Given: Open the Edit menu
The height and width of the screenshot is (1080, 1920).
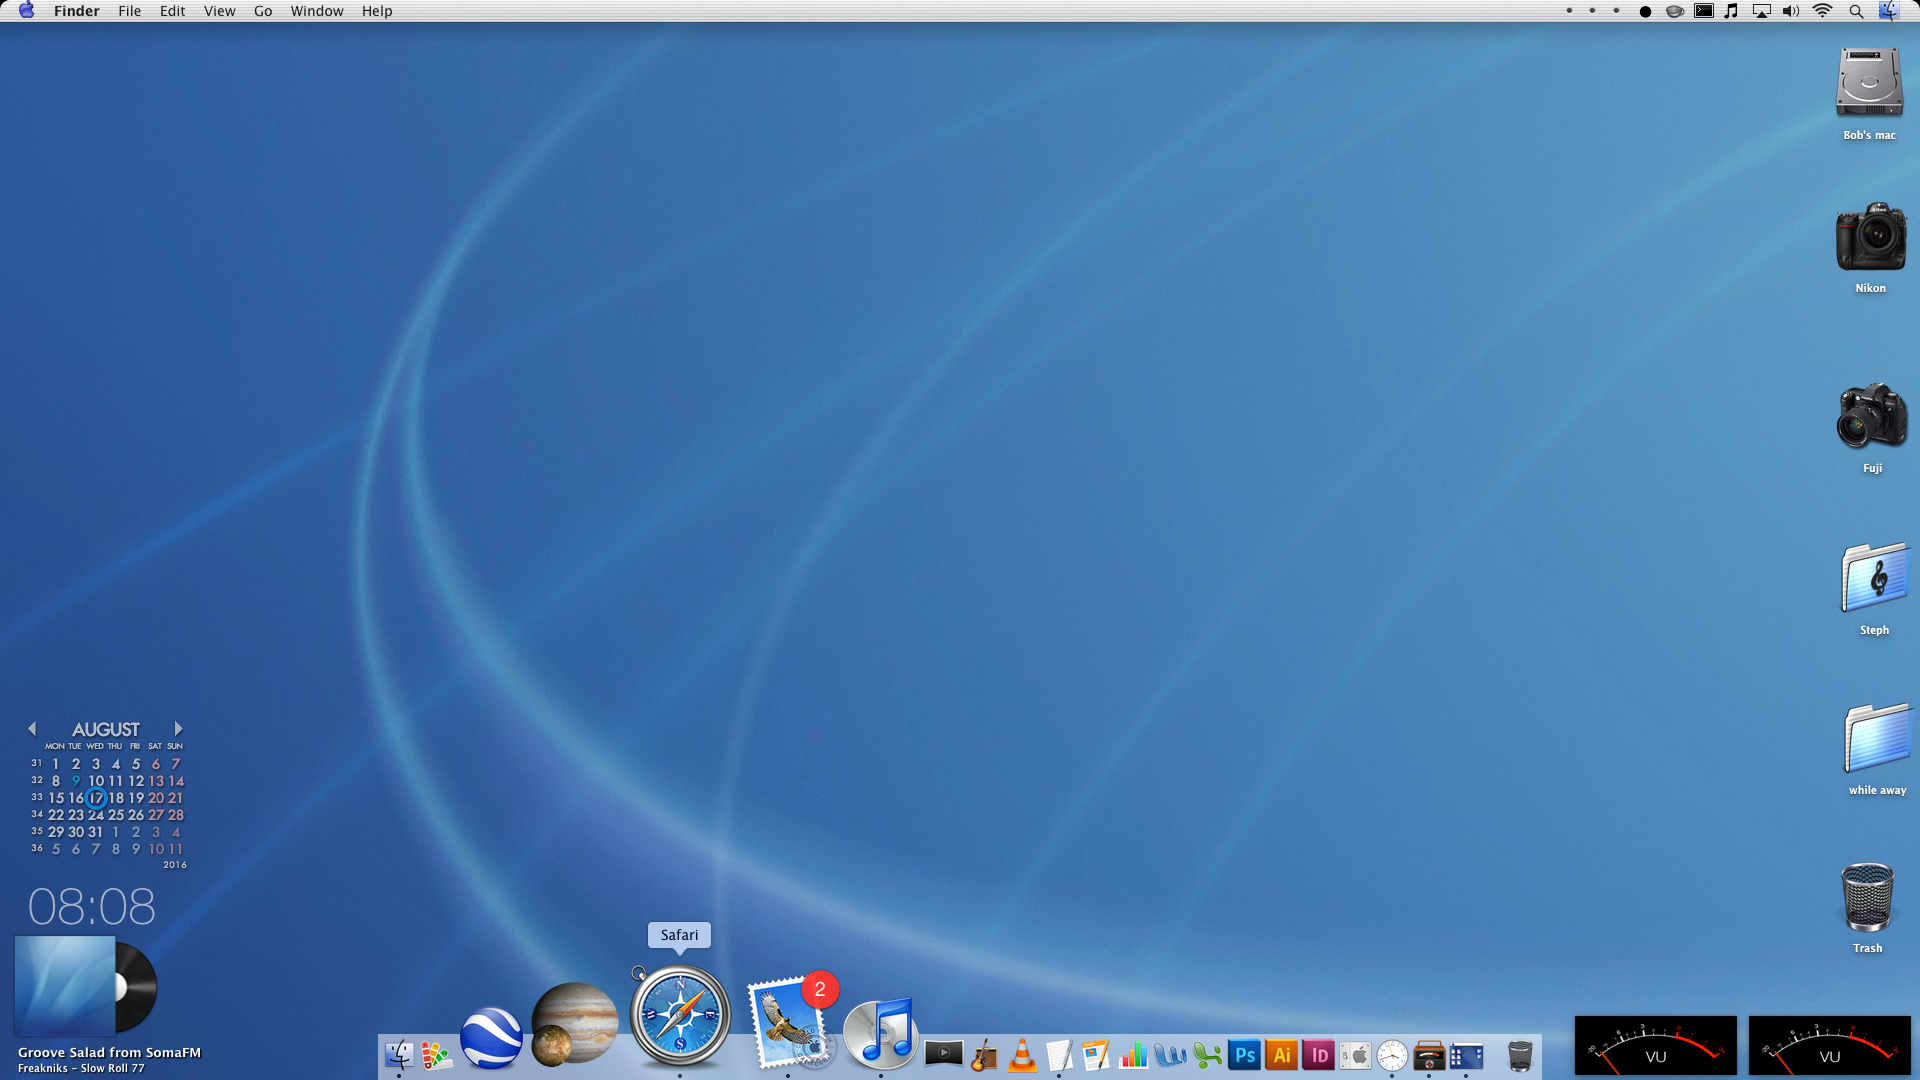Looking at the screenshot, I should tap(172, 11).
